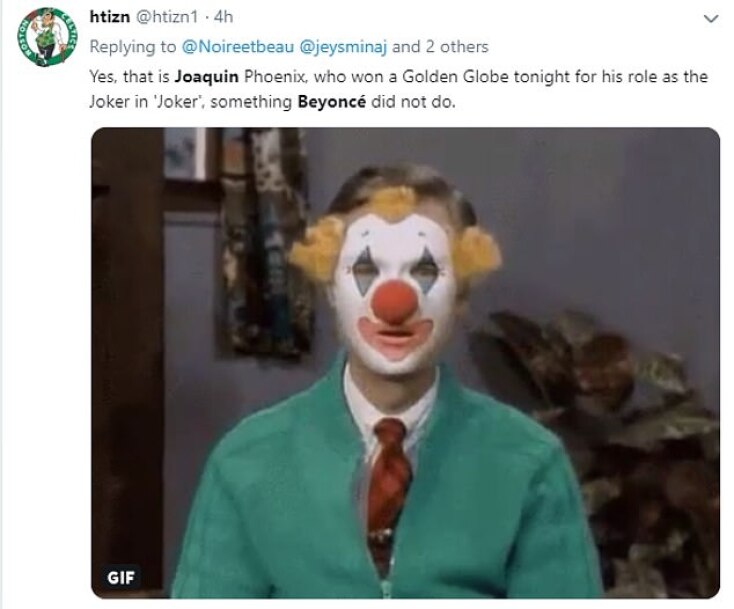Click the clown's red nose in GIF
Image resolution: width=734 pixels, height=609 pixels.
(x=395, y=302)
